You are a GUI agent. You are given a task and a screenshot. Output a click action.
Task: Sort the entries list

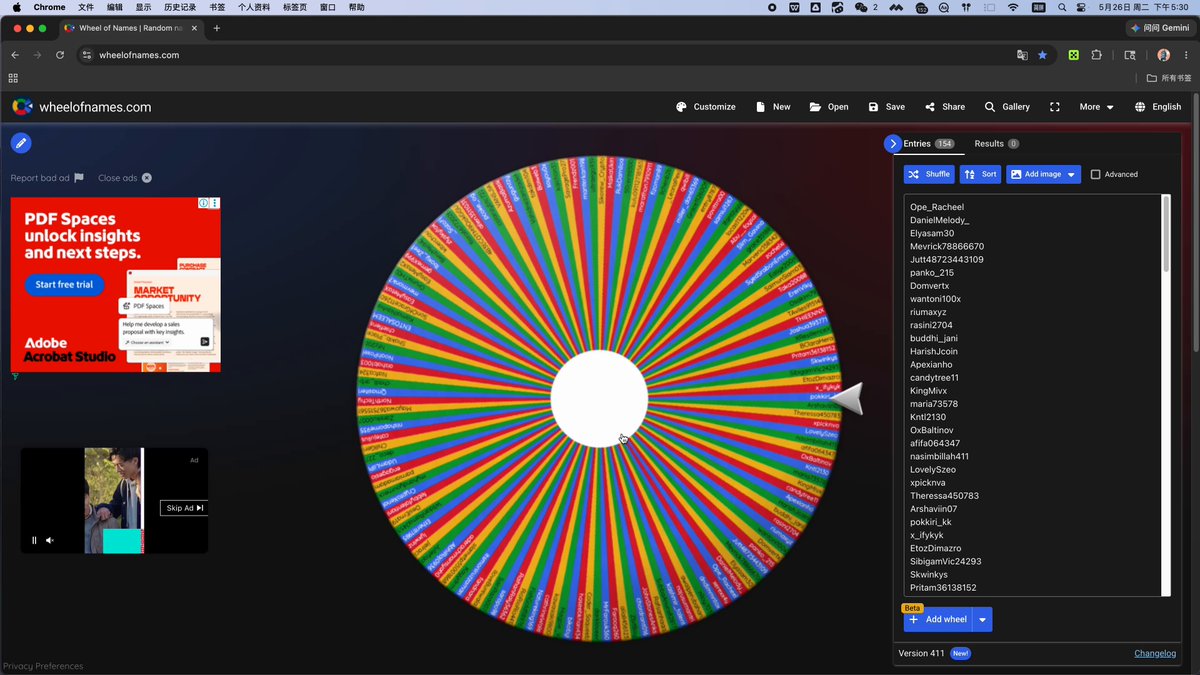tap(980, 174)
